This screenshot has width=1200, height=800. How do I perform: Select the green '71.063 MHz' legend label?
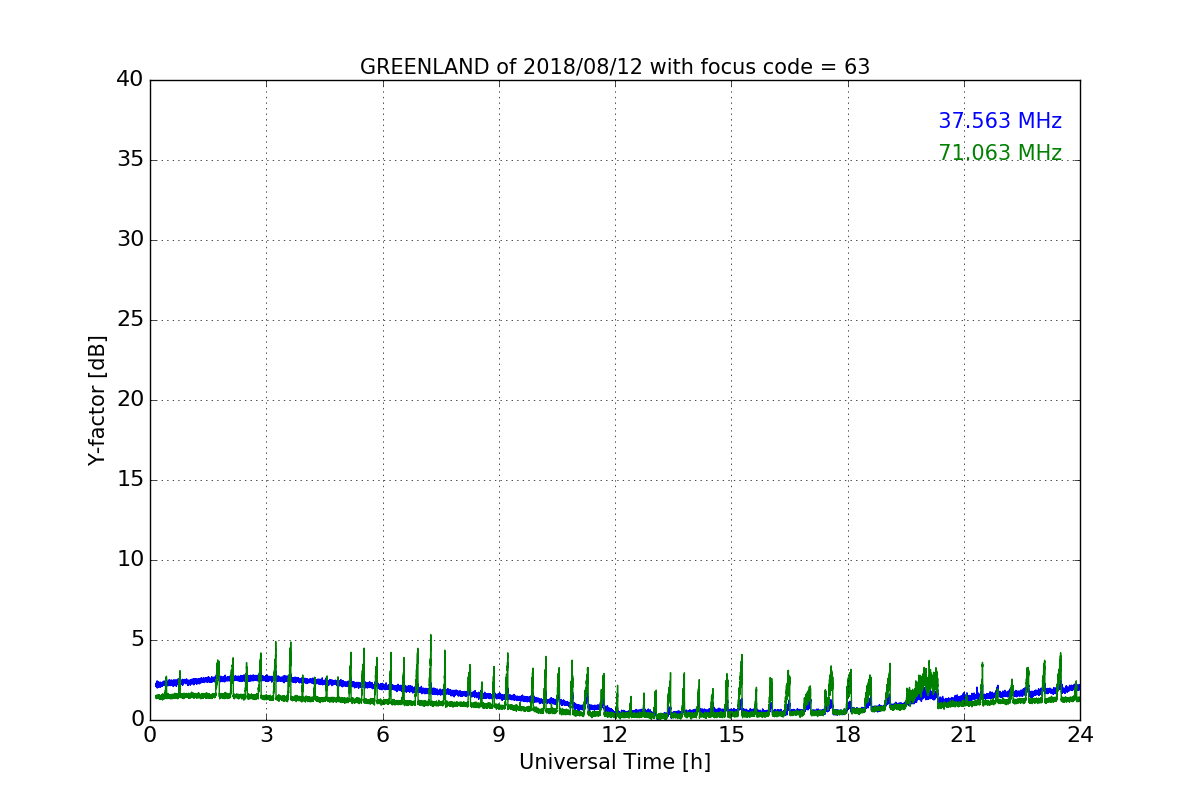click(1000, 153)
